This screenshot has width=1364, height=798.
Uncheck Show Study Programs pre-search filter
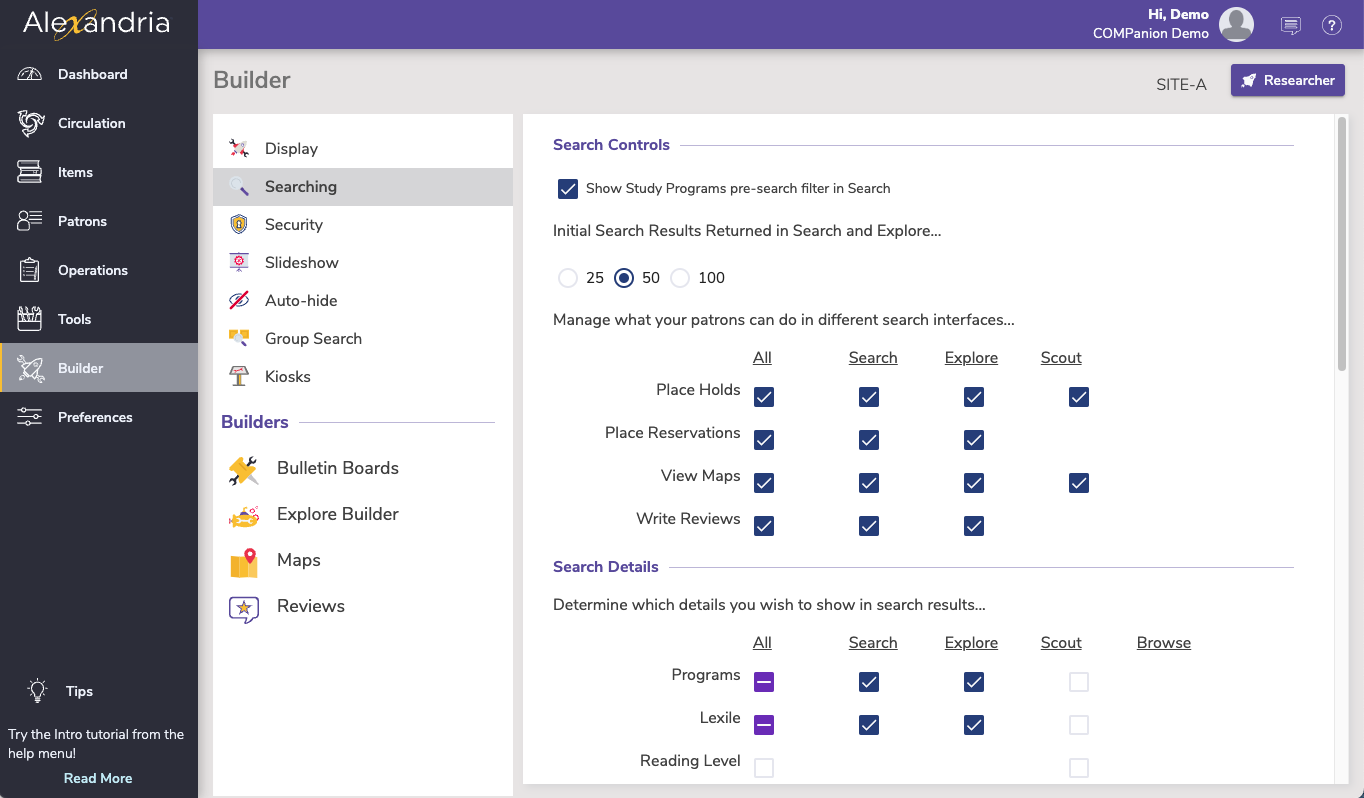click(x=568, y=188)
